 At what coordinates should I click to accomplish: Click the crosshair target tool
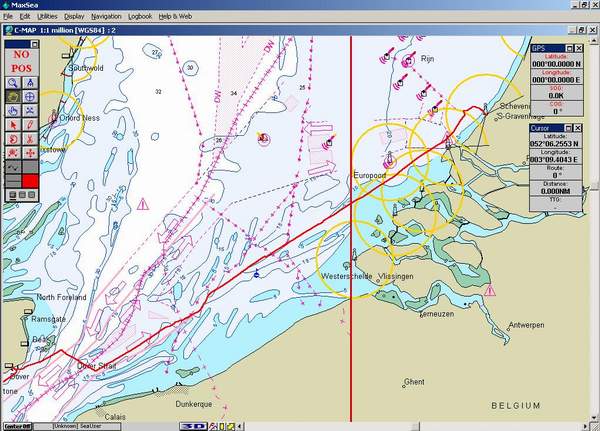tap(29, 97)
